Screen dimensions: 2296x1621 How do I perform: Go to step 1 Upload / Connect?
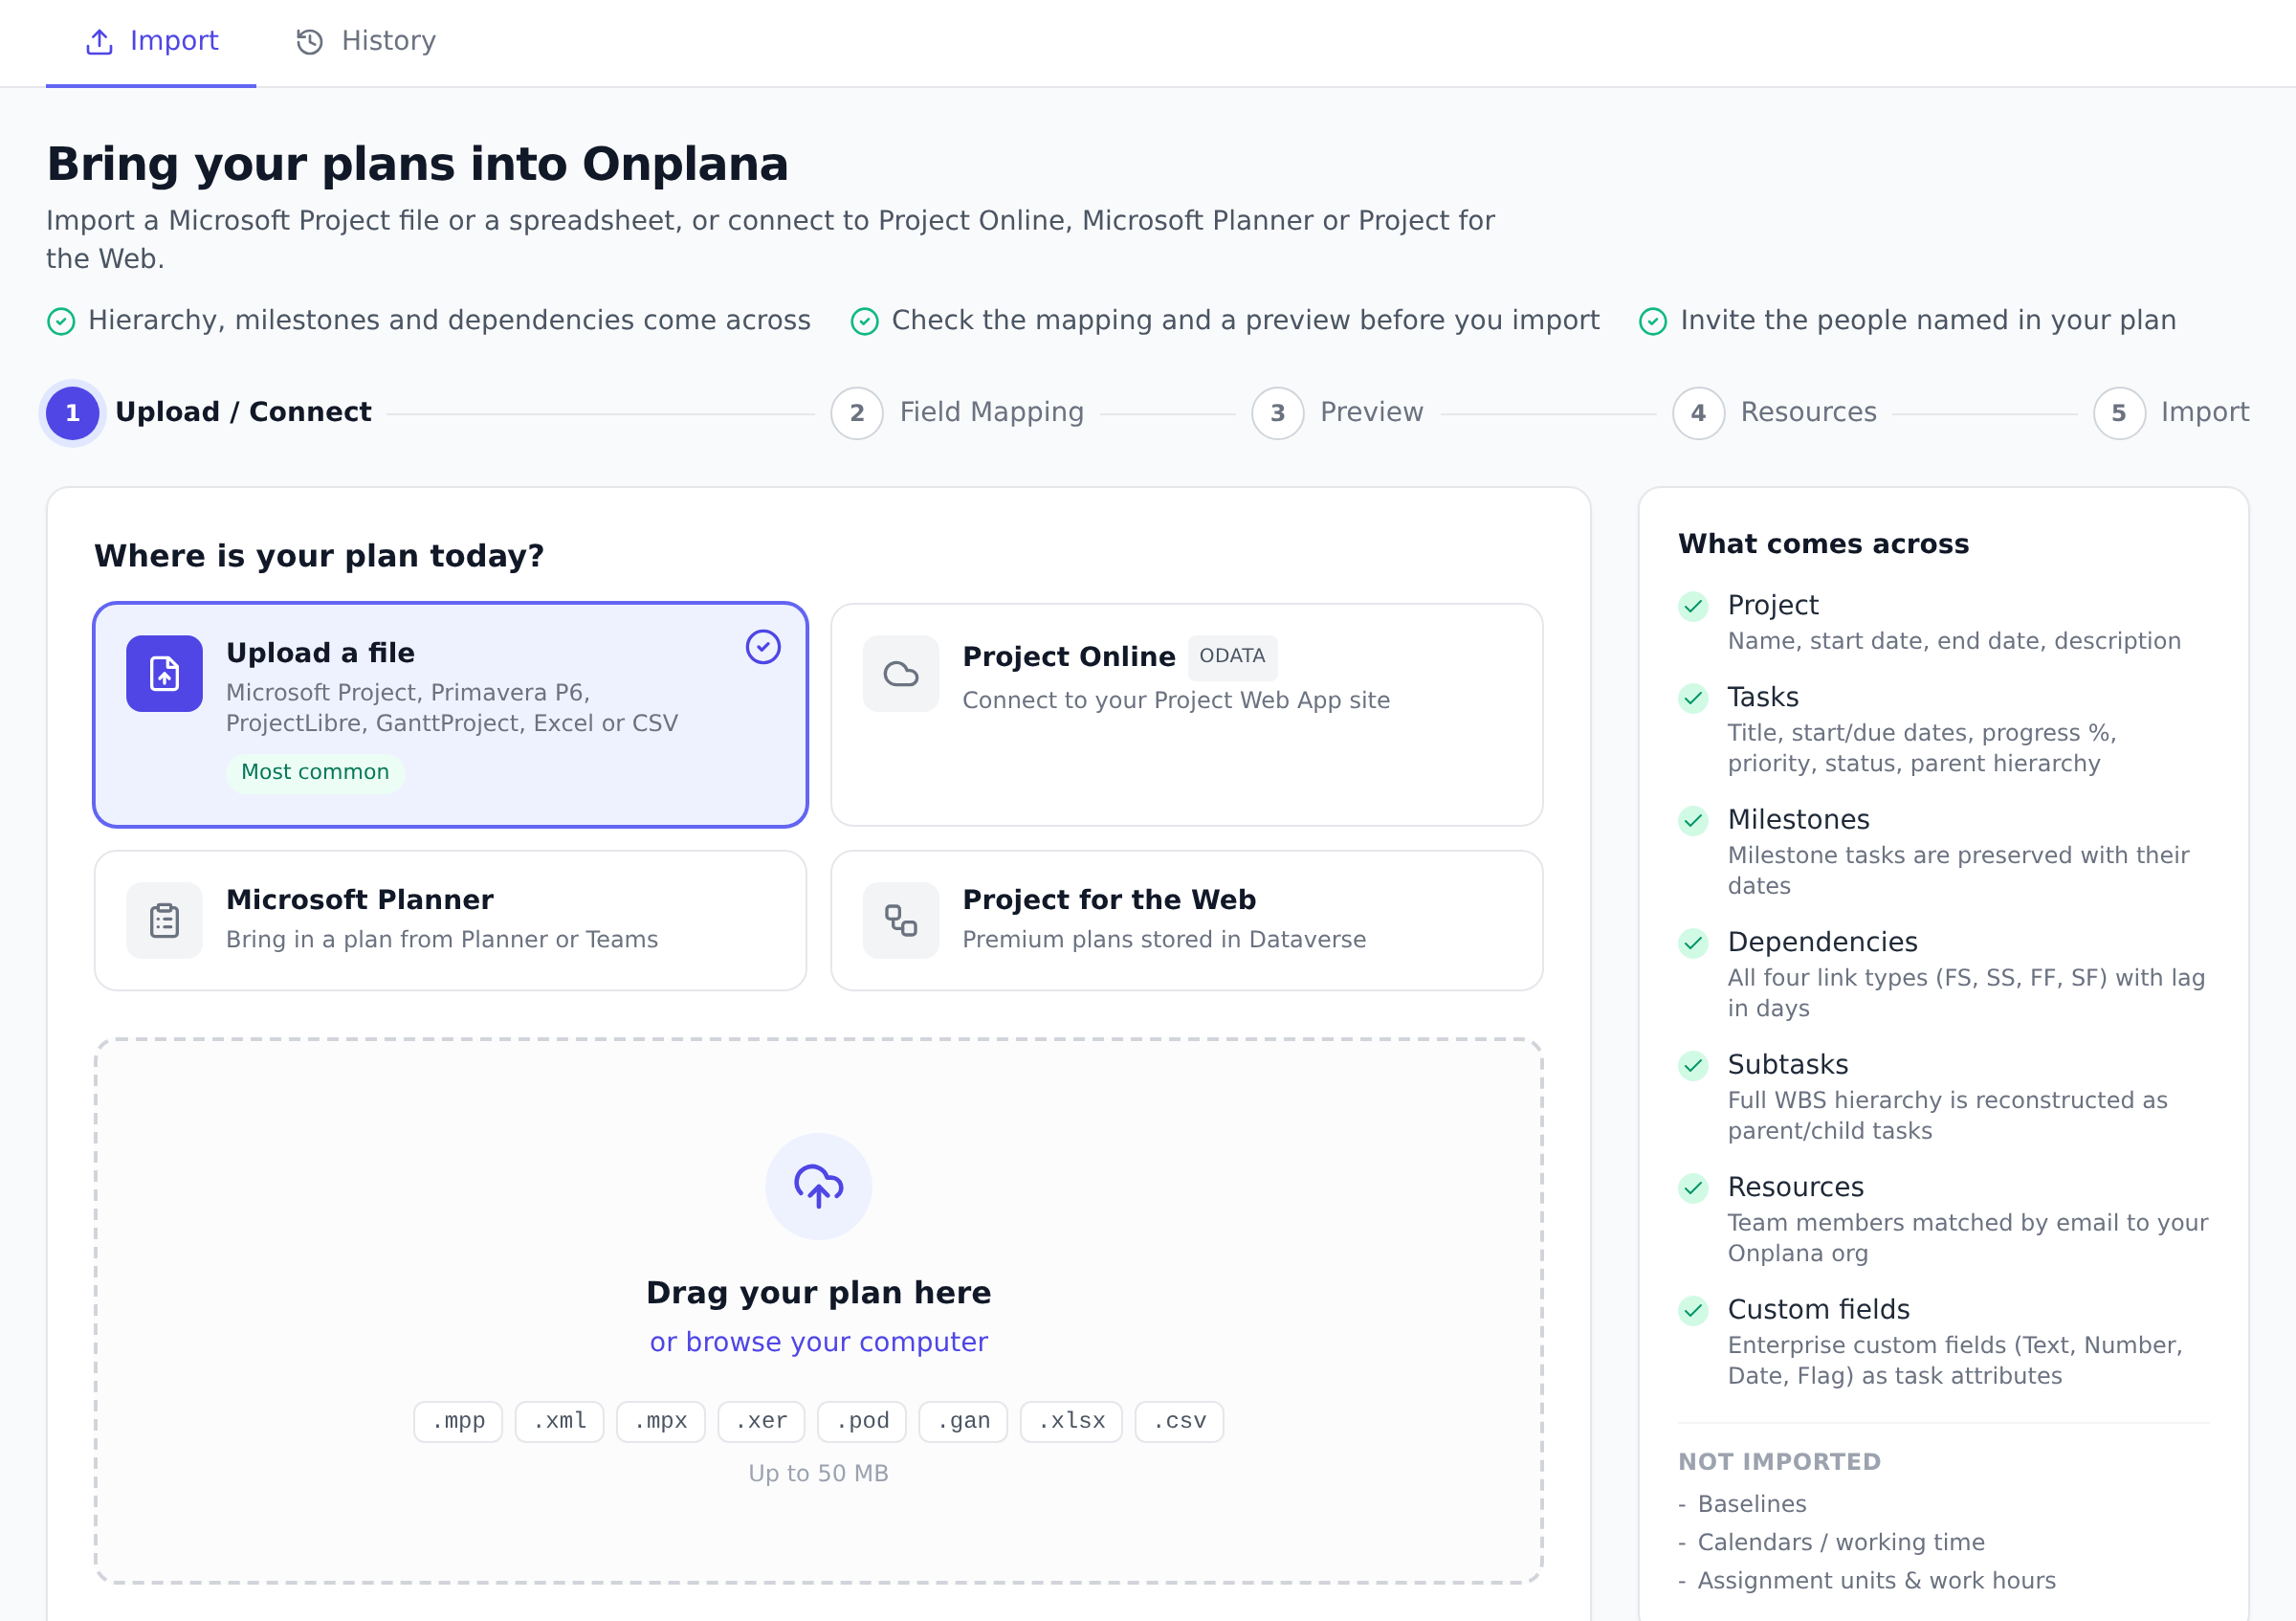209,413
